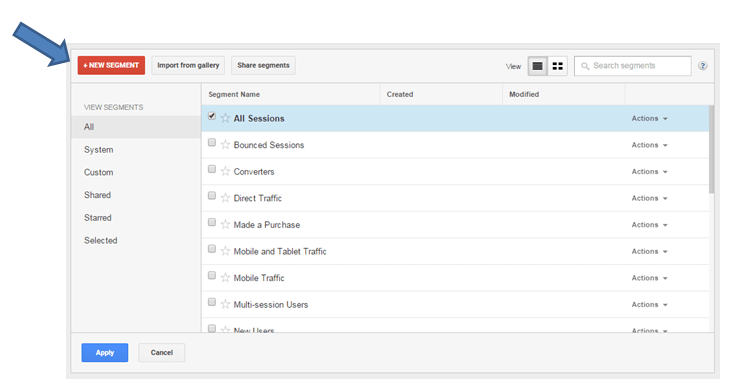Screen dimensions: 735x390
Task: Star the All Sessions segment
Action: [225, 118]
